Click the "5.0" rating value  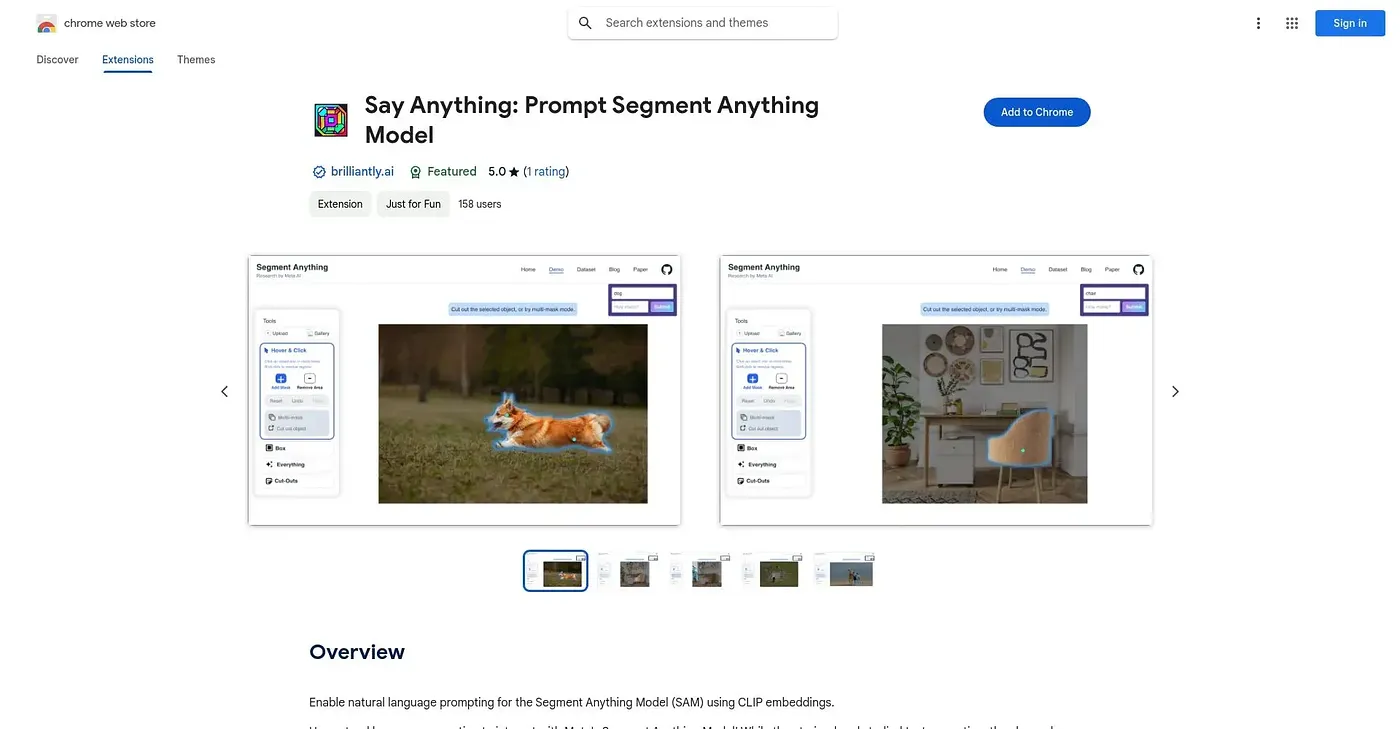[x=497, y=172]
